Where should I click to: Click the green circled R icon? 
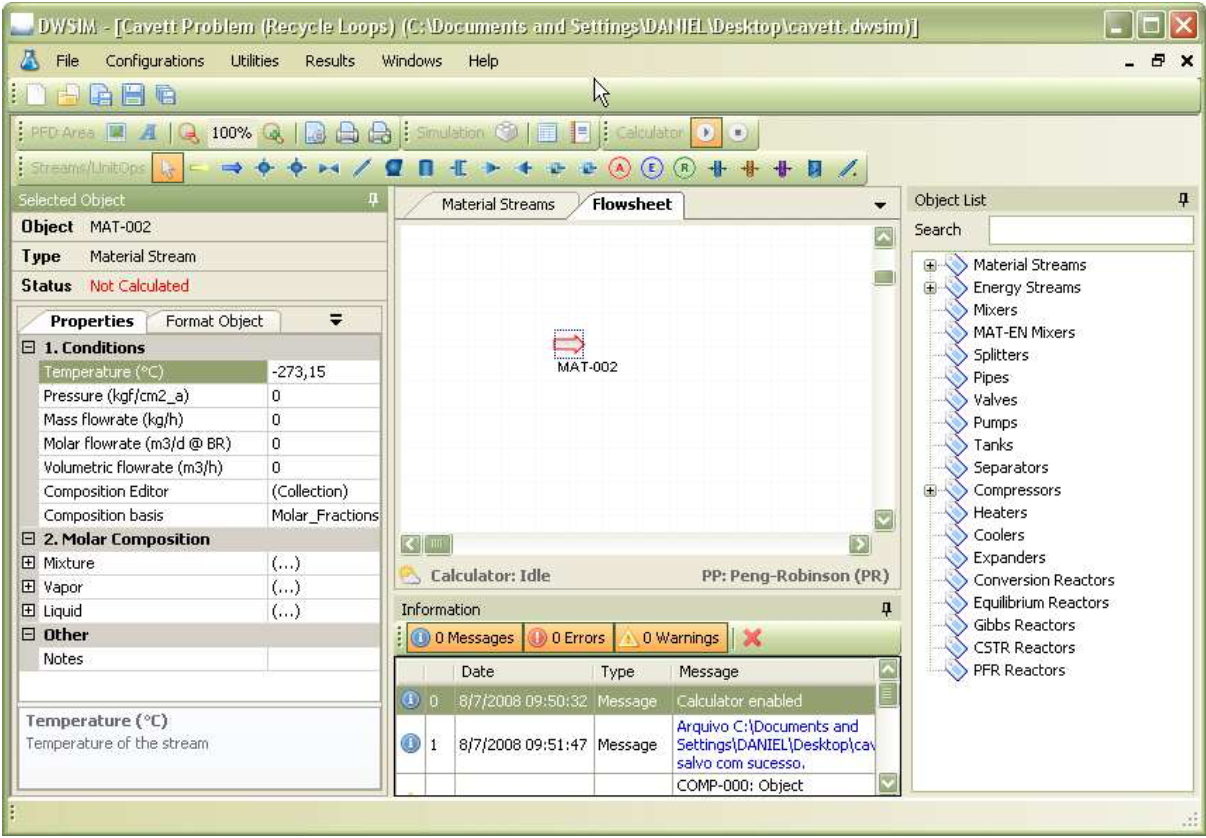click(684, 166)
